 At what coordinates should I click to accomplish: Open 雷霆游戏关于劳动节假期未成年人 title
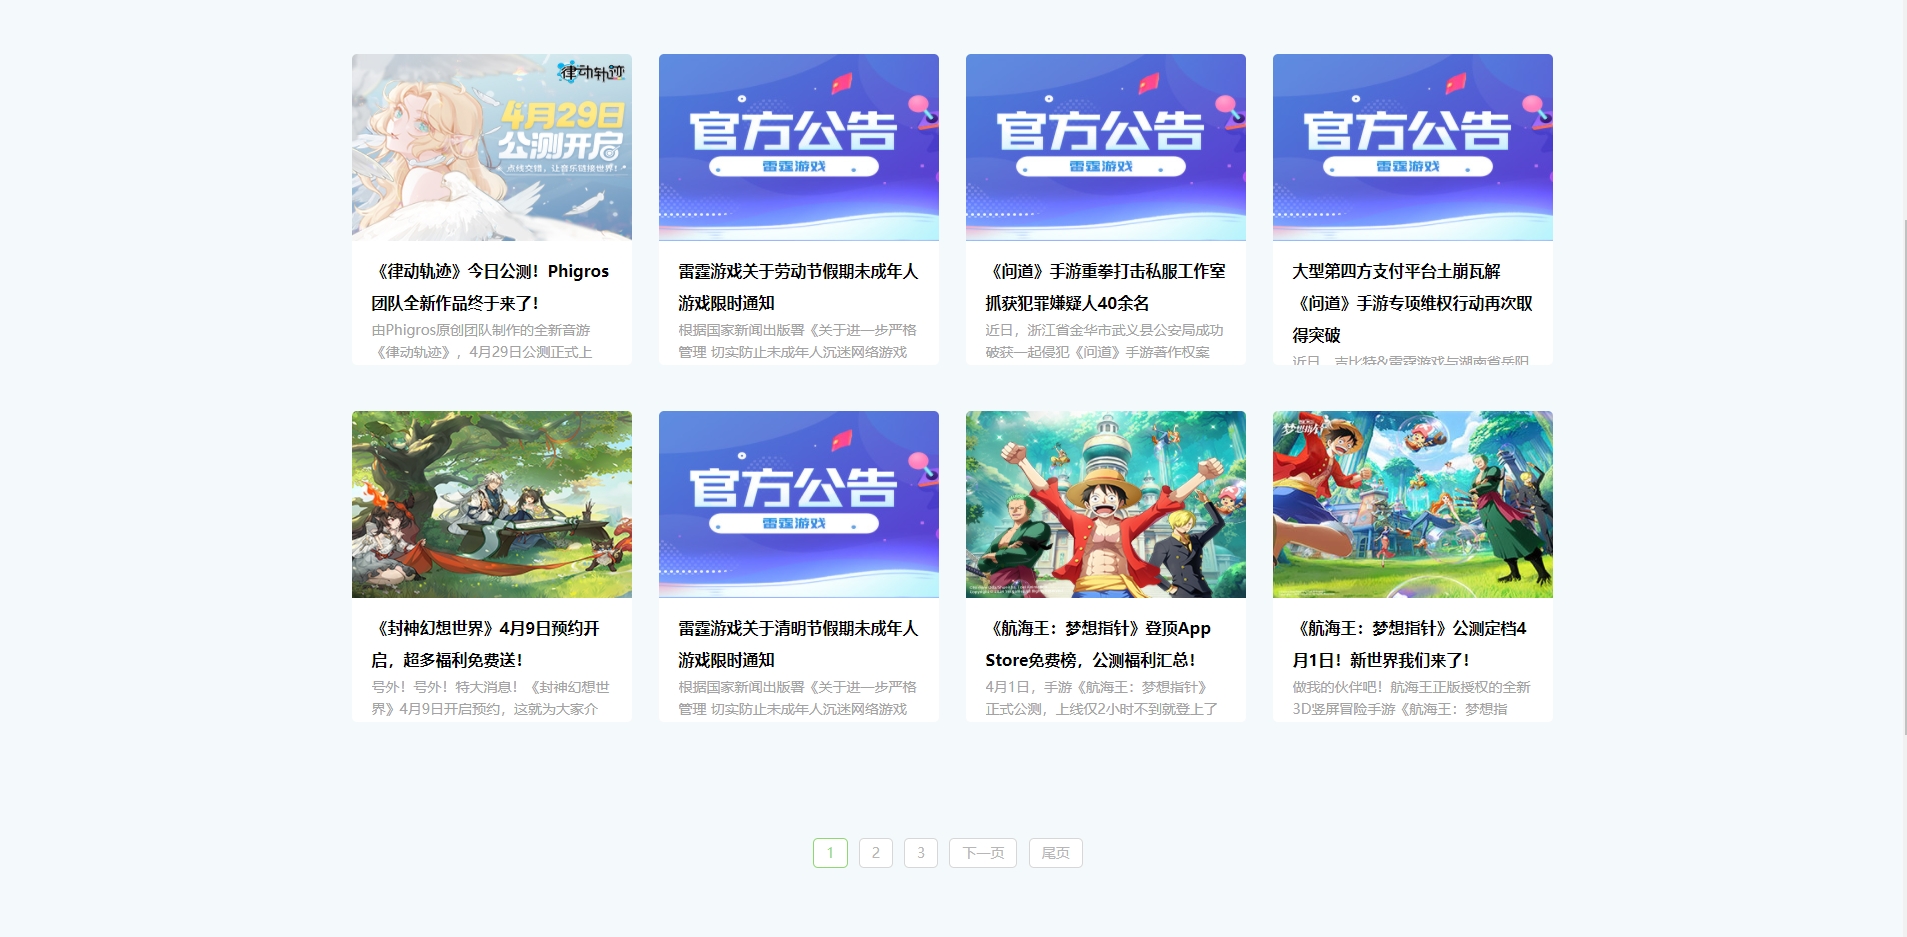pyautogui.click(x=798, y=287)
